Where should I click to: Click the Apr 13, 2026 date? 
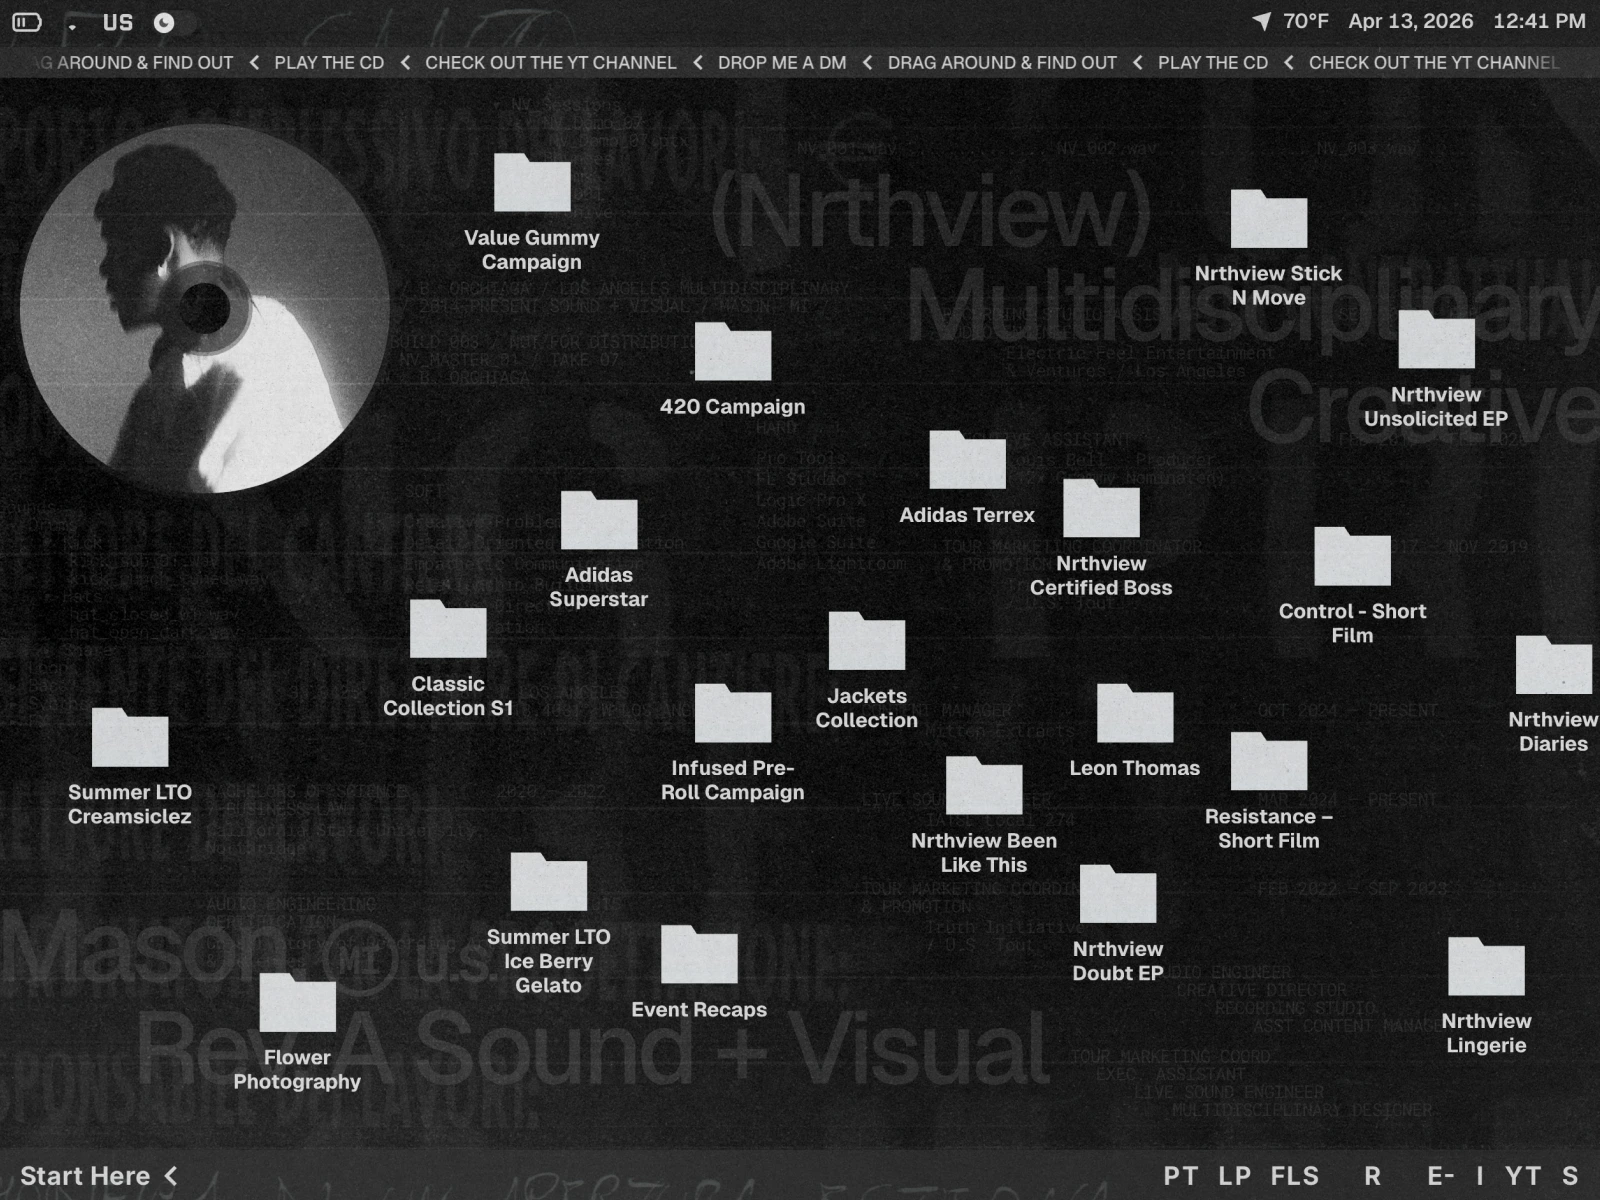pyautogui.click(x=1411, y=21)
